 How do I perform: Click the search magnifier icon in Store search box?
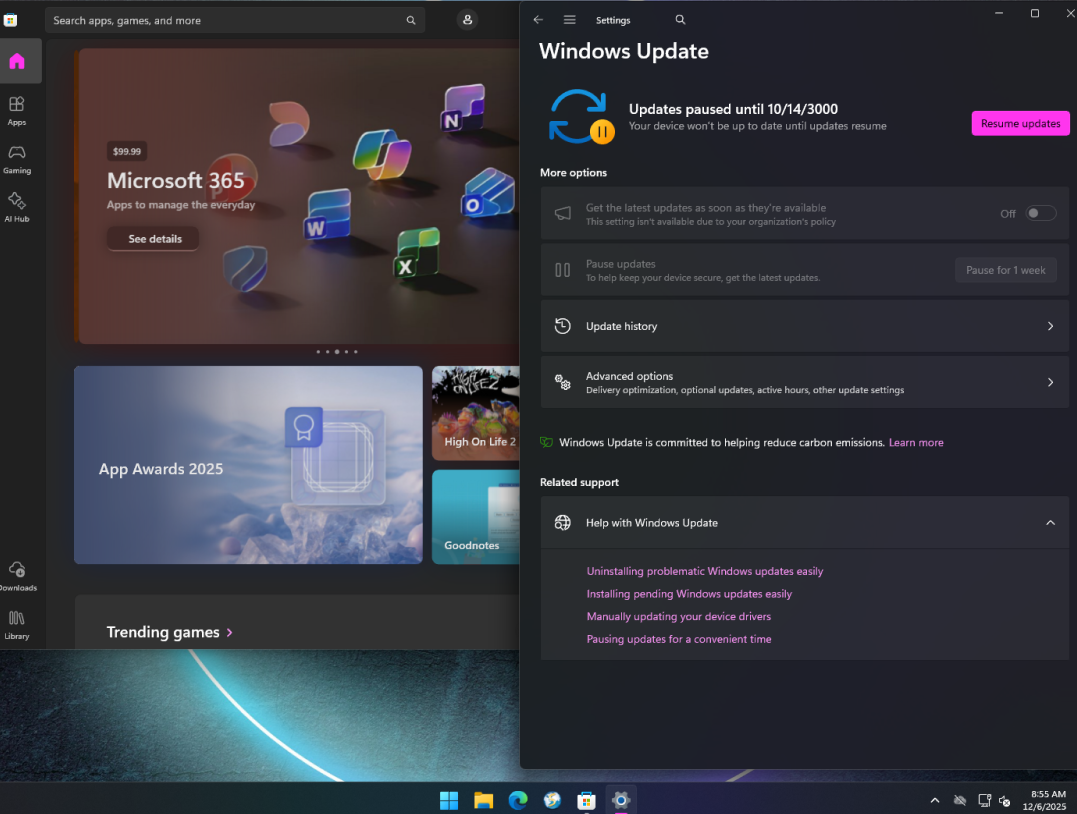[411, 21]
